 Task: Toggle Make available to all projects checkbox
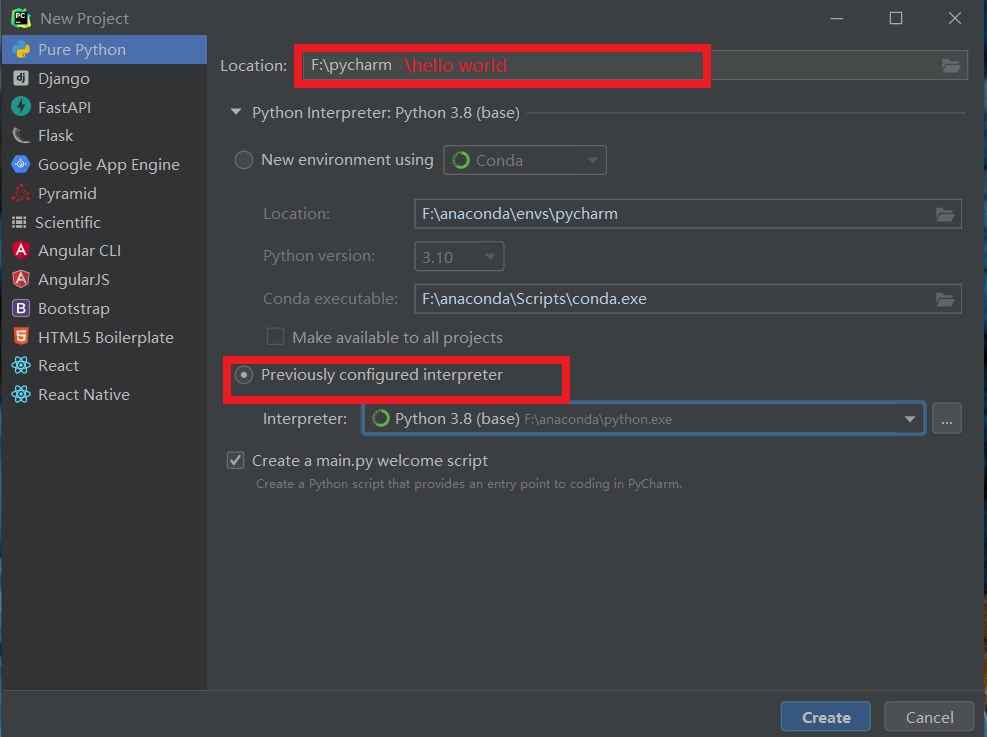pos(275,337)
